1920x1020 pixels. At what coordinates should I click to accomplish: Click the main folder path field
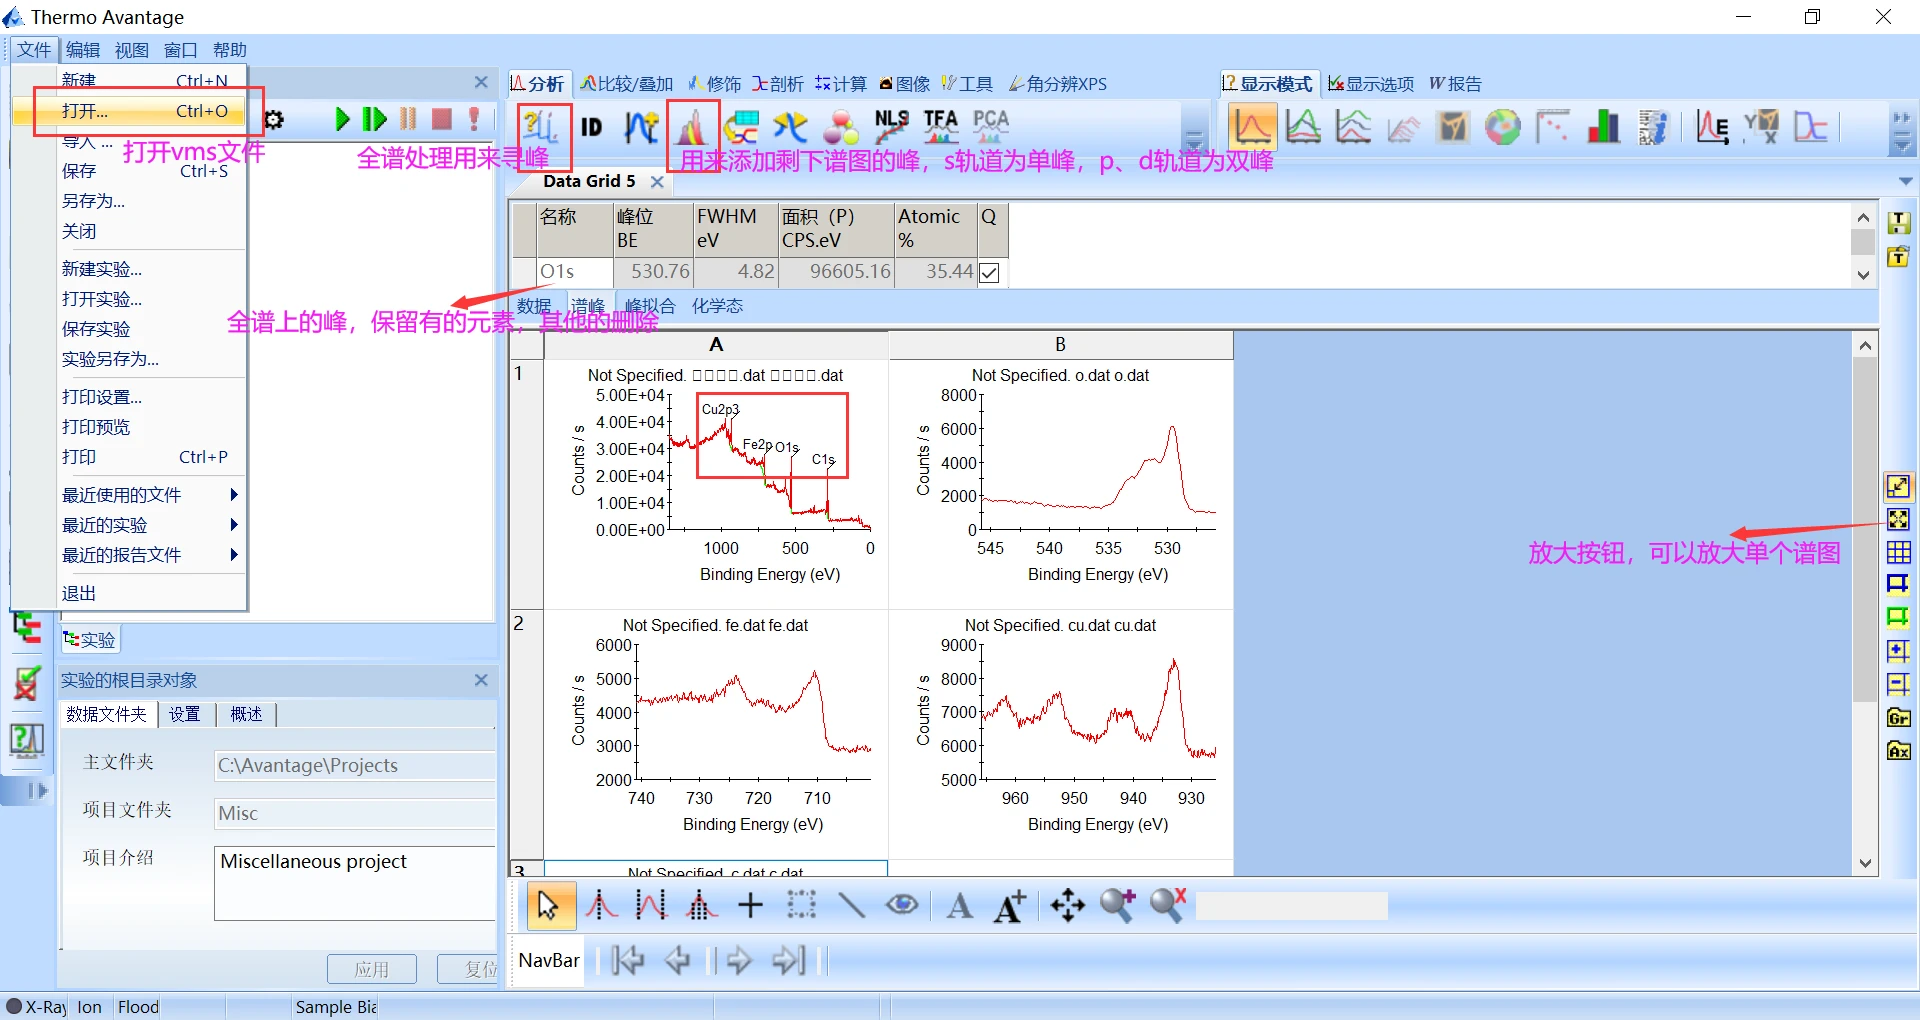pyautogui.click(x=355, y=766)
